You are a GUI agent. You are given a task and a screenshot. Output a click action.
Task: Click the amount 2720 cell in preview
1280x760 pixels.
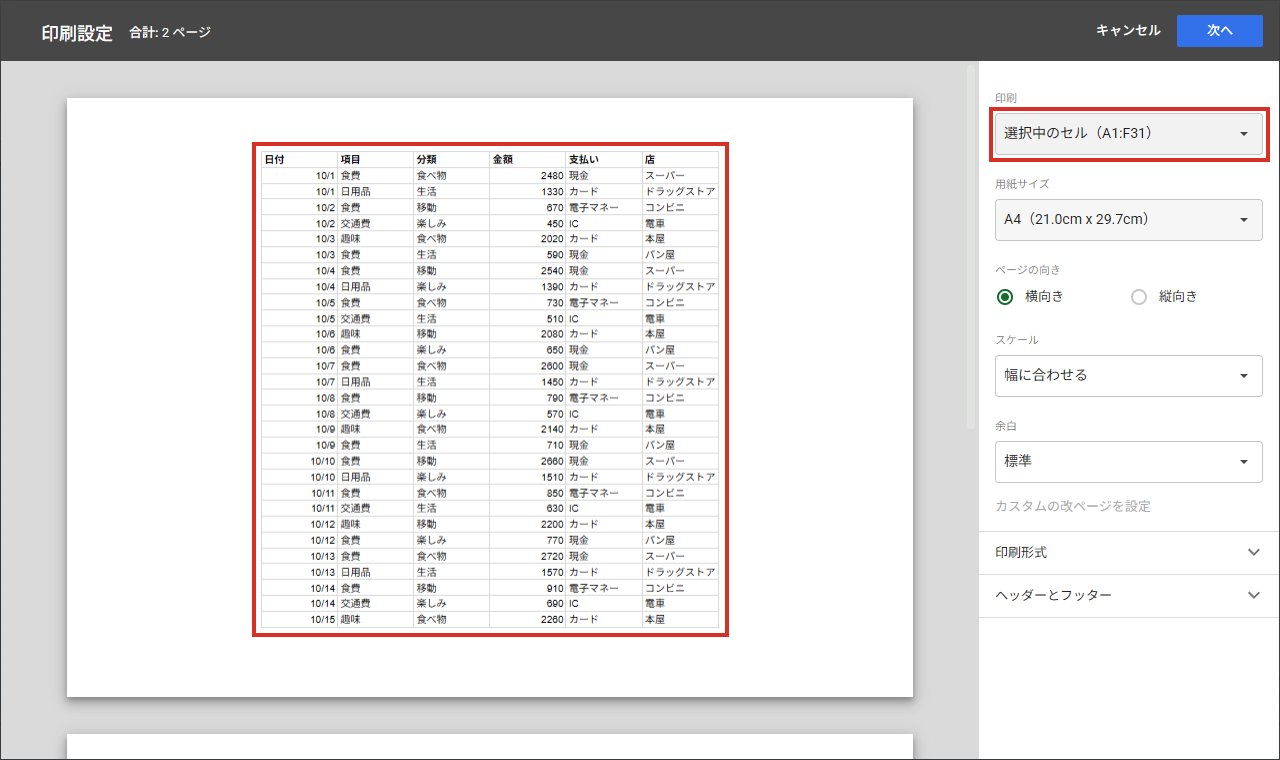[527, 556]
